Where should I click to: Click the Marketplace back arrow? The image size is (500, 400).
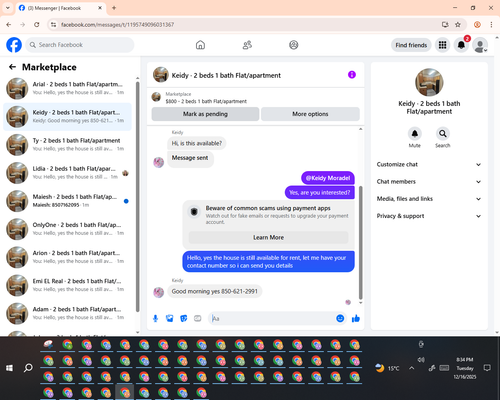point(12,67)
